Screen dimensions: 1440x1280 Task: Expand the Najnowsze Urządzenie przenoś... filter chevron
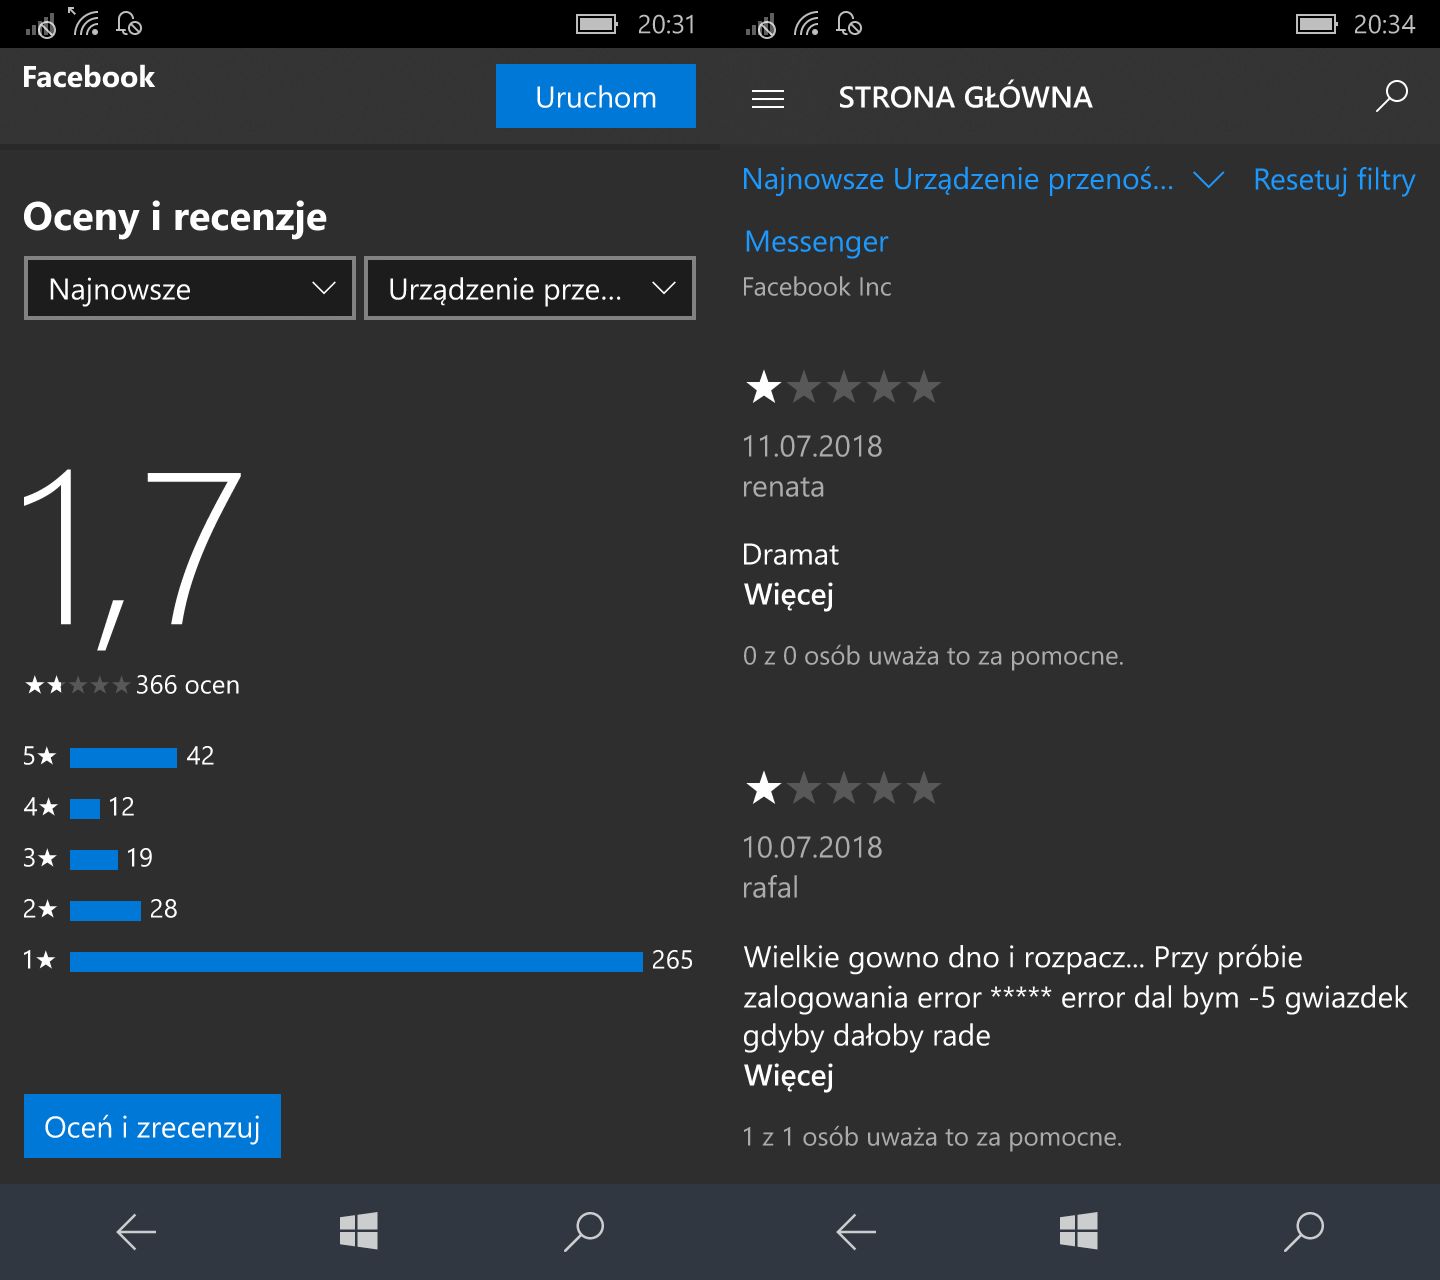[1209, 180]
